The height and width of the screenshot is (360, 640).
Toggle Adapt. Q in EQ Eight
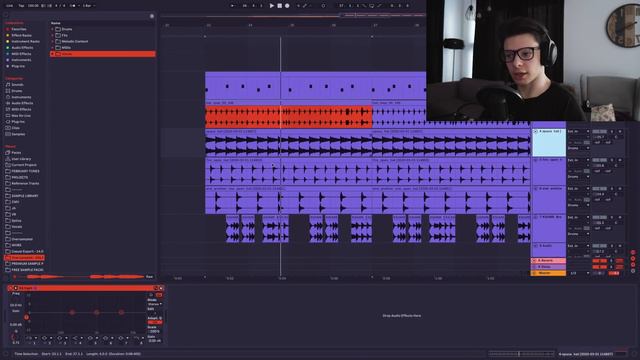point(155,322)
